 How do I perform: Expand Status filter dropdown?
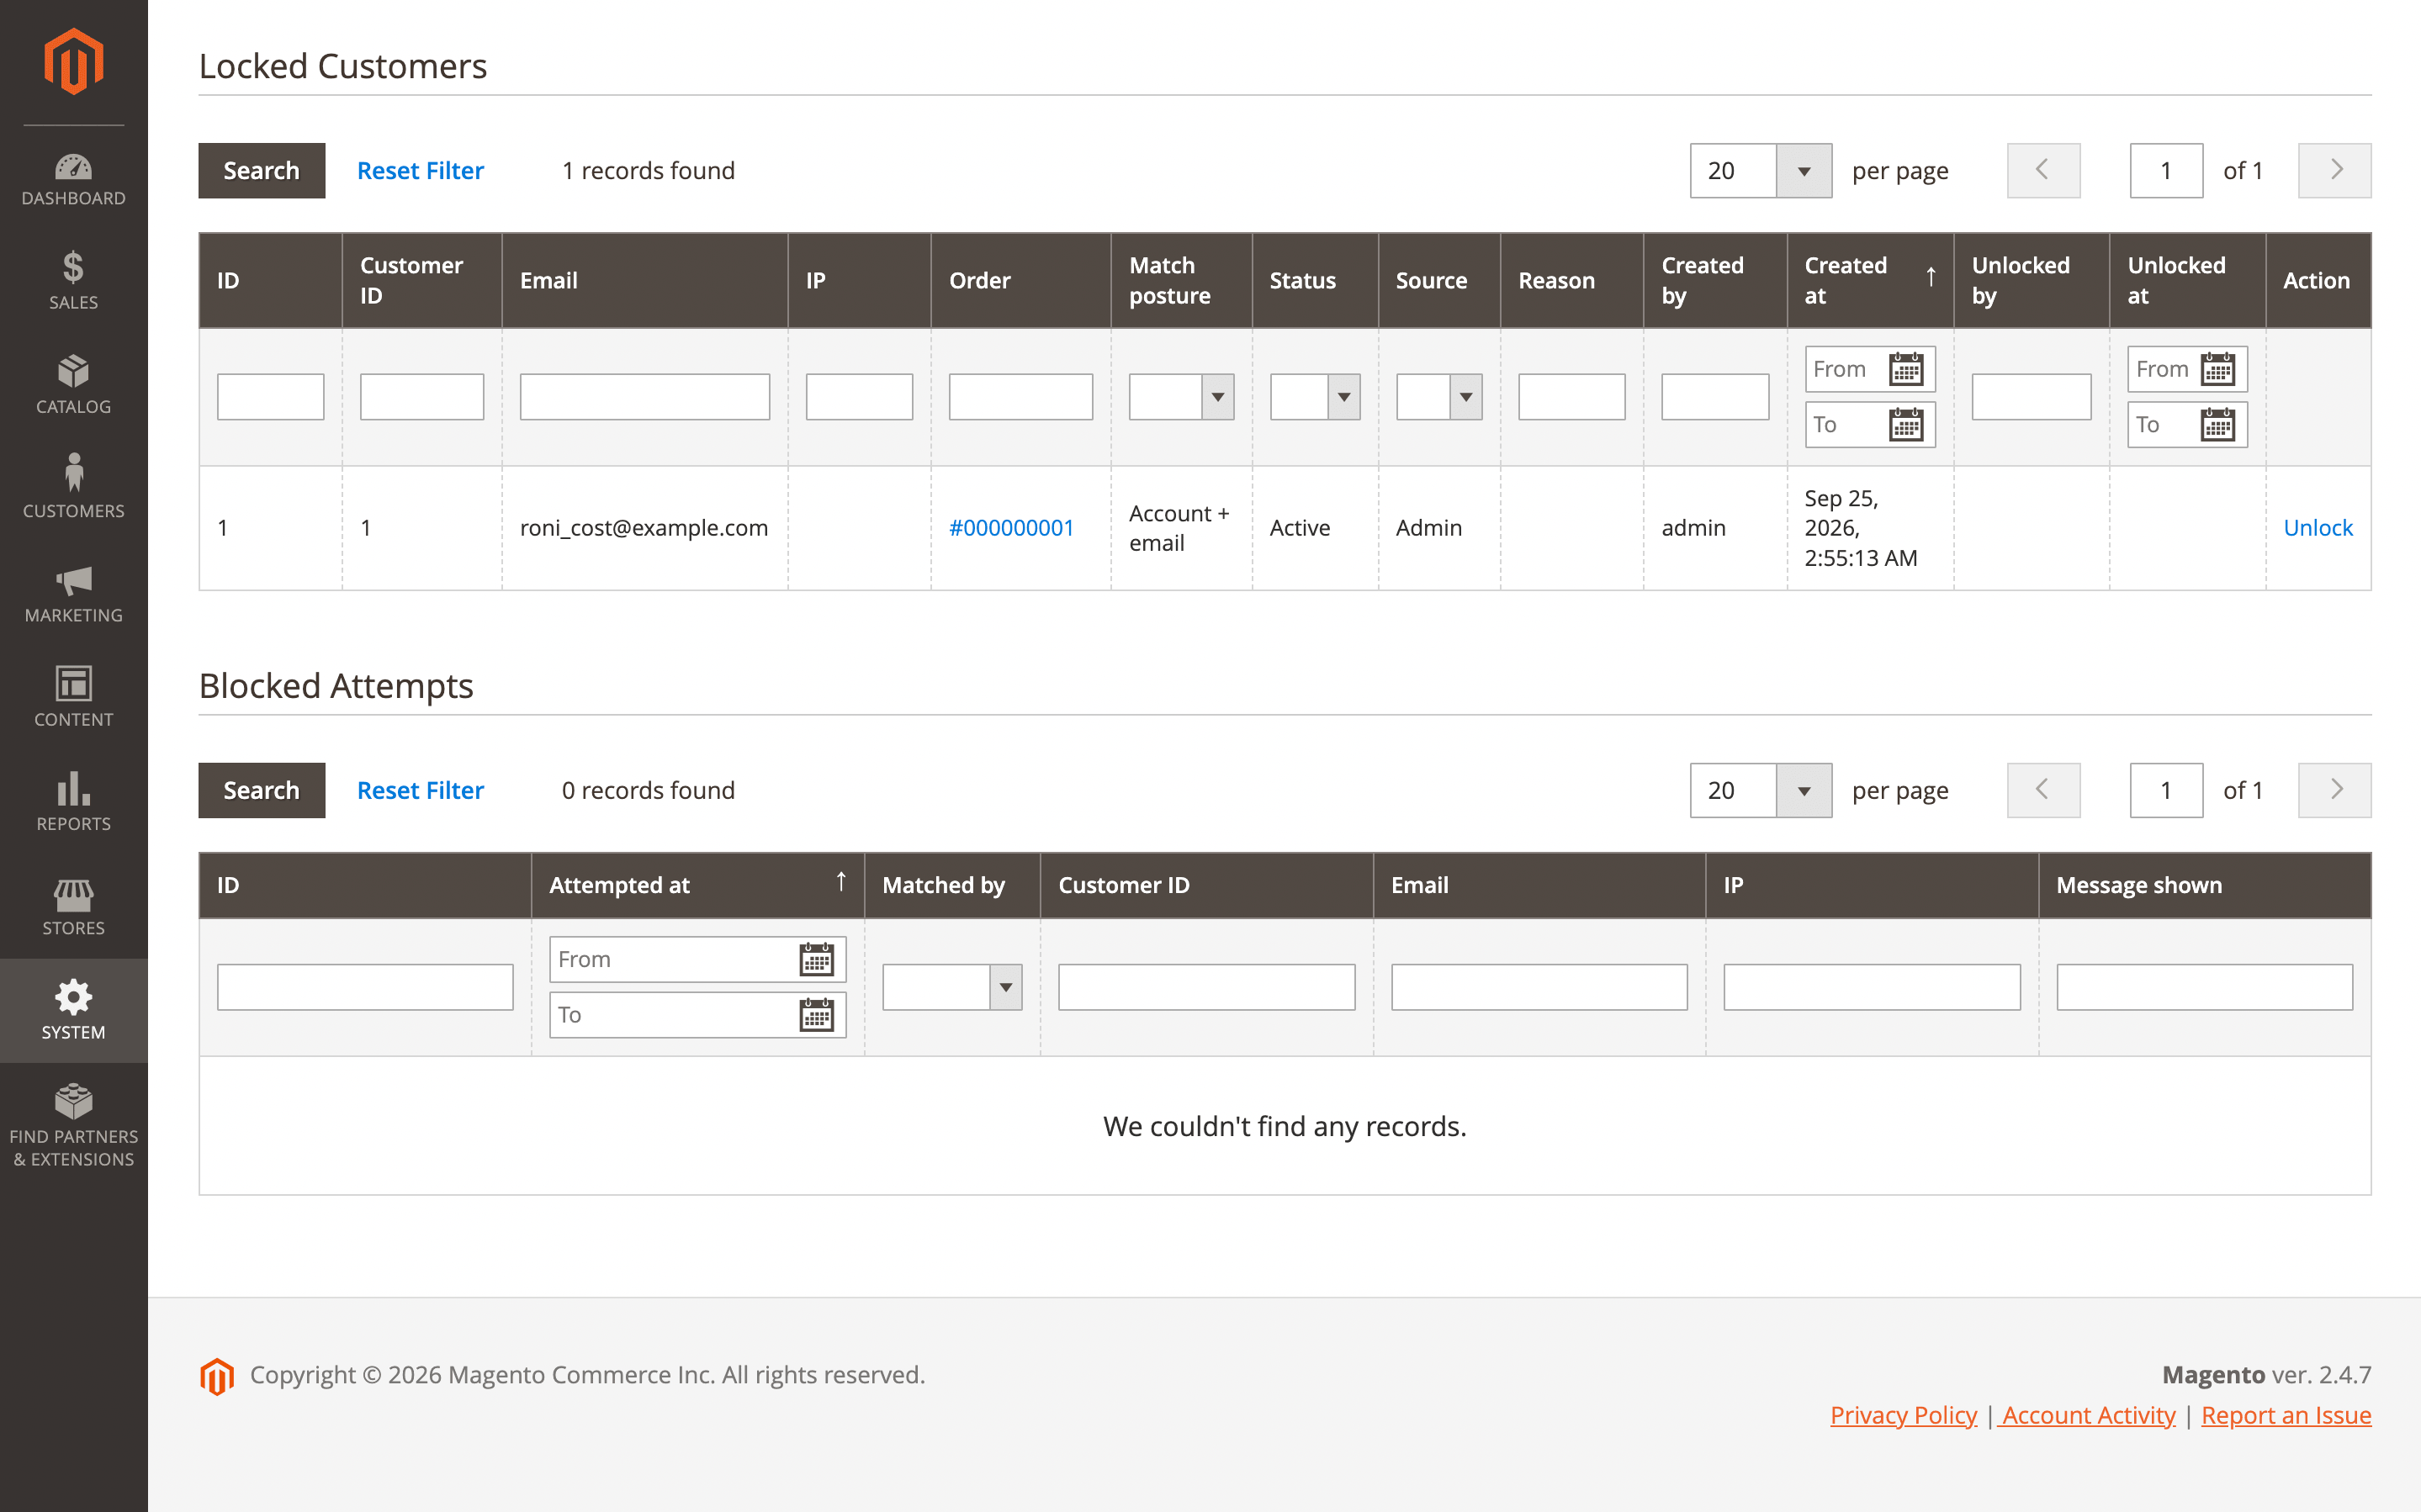tap(1315, 397)
